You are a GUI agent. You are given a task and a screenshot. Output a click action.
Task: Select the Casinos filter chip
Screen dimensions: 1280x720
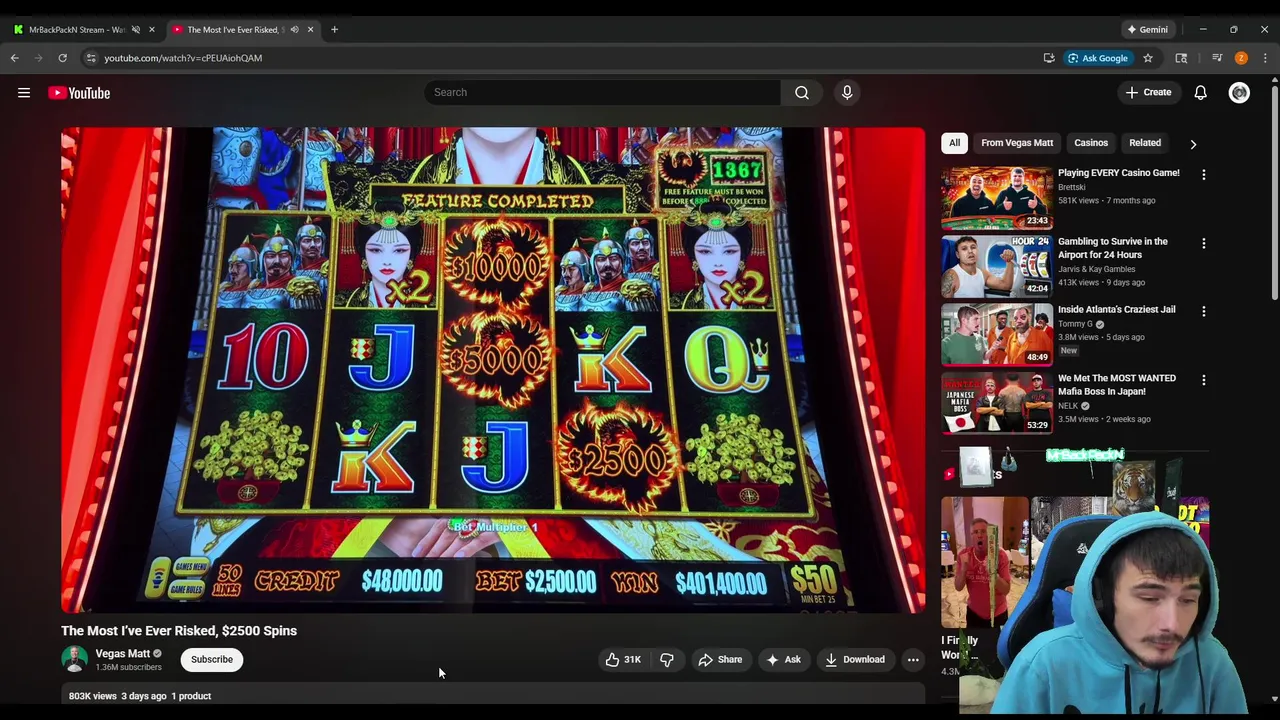pyautogui.click(x=1091, y=143)
